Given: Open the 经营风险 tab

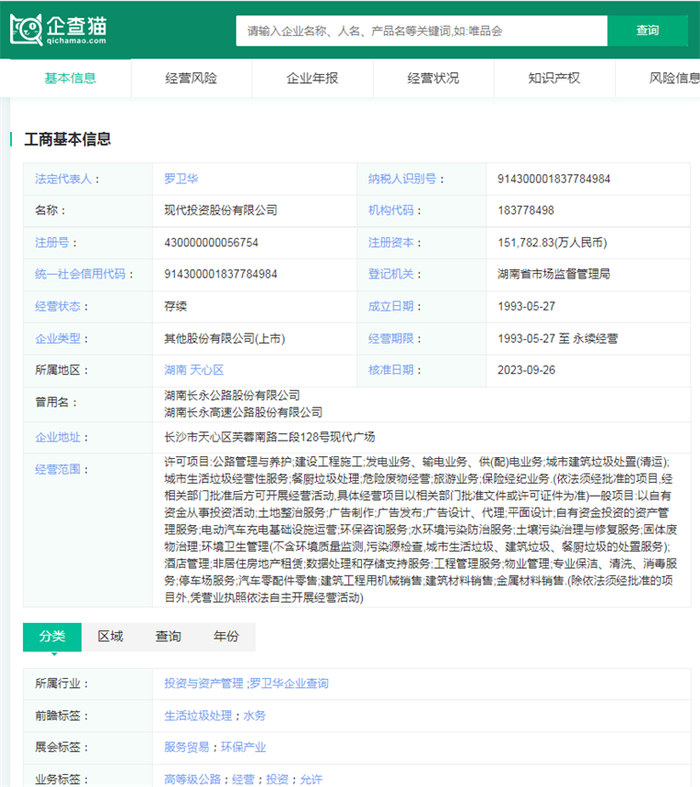Looking at the screenshot, I should (x=191, y=78).
